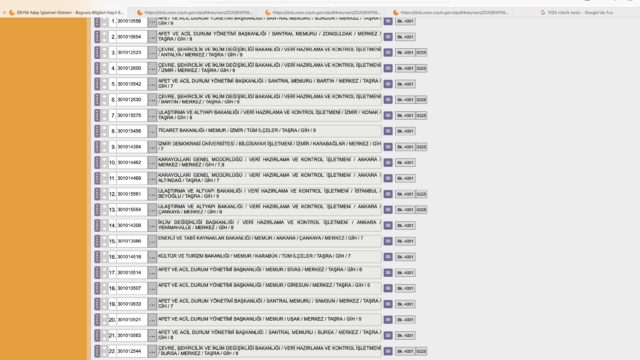Screen dimensions: 640x360
Task: Select 'İKLİM DEĞİŞİKLİĞİ BAŞKANLIĞI' row 14 description
Action: (x=269, y=225)
